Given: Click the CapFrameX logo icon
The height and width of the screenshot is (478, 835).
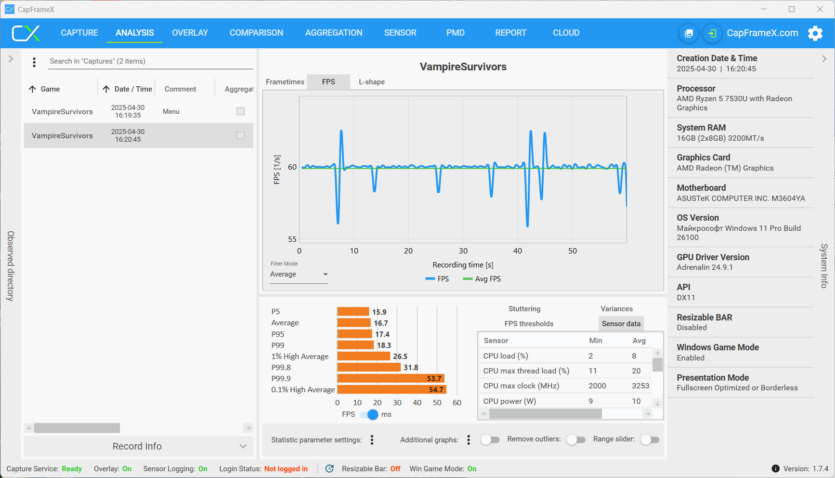Looking at the screenshot, I should (x=26, y=33).
